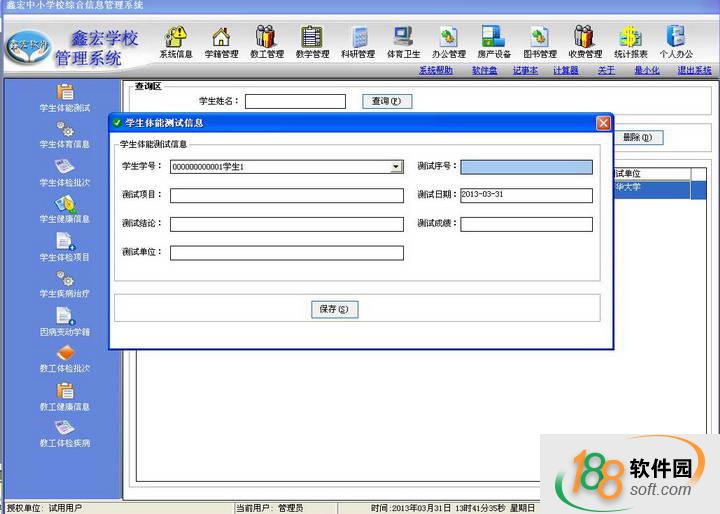Open the 计算器 link

tap(565, 71)
